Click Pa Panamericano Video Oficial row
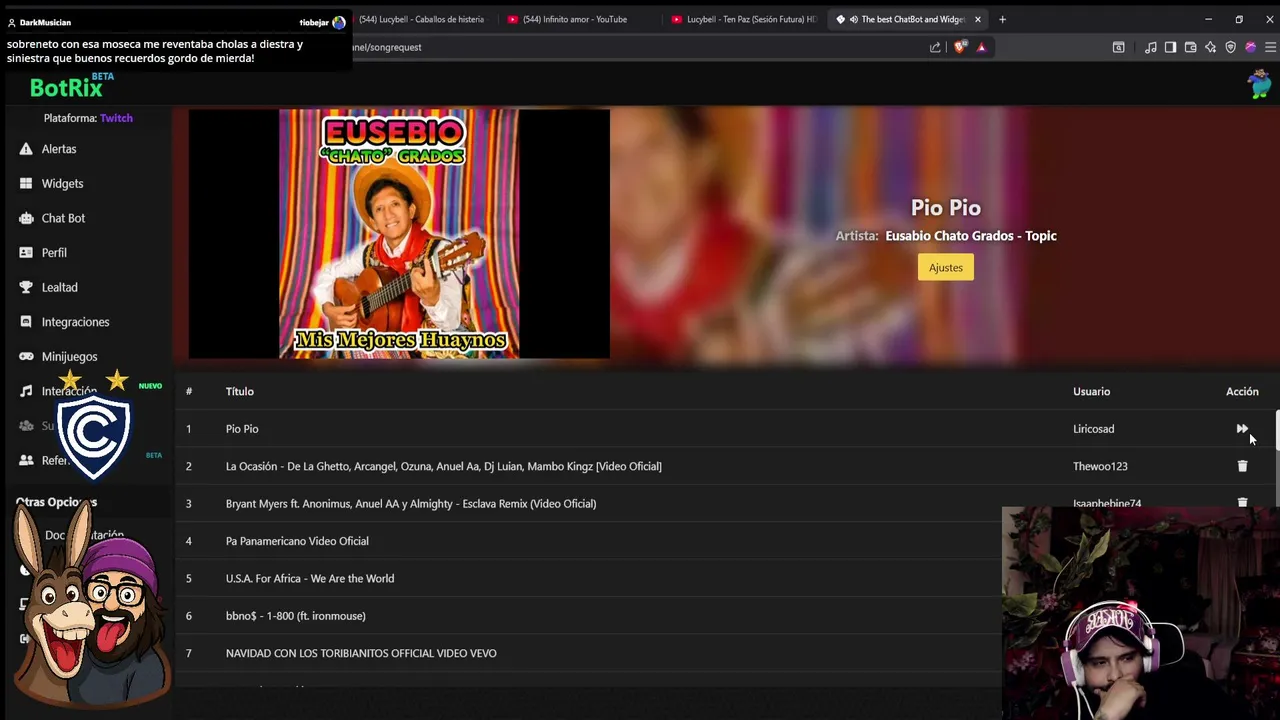Image resolution: width=1280 pixels, height=720 pixels. 297,541
